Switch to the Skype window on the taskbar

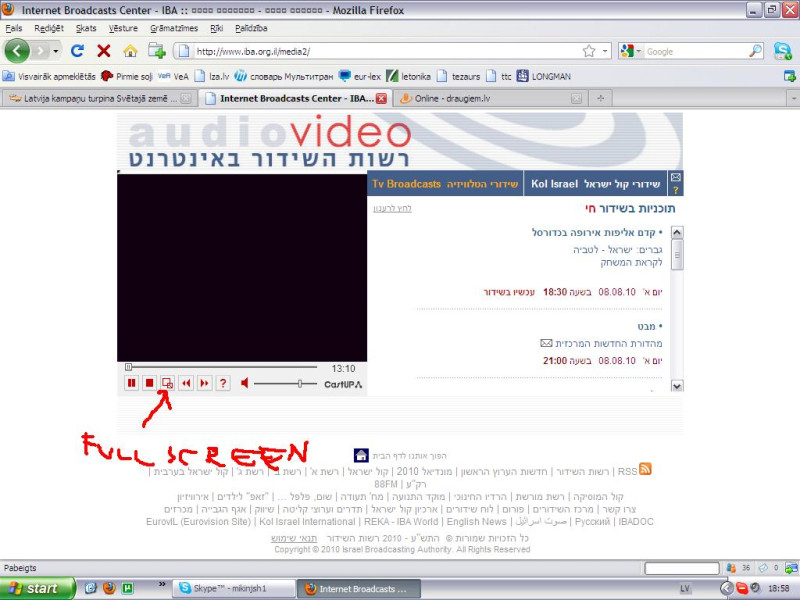point(235,588)
